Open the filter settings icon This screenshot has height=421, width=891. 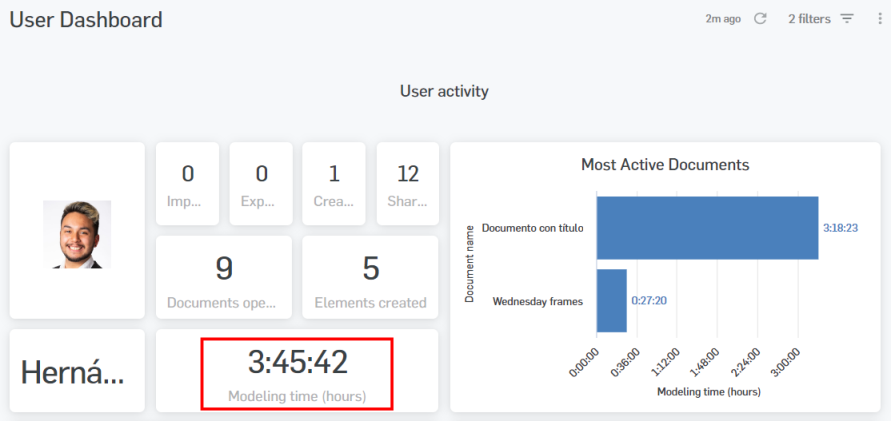point(847,19)
